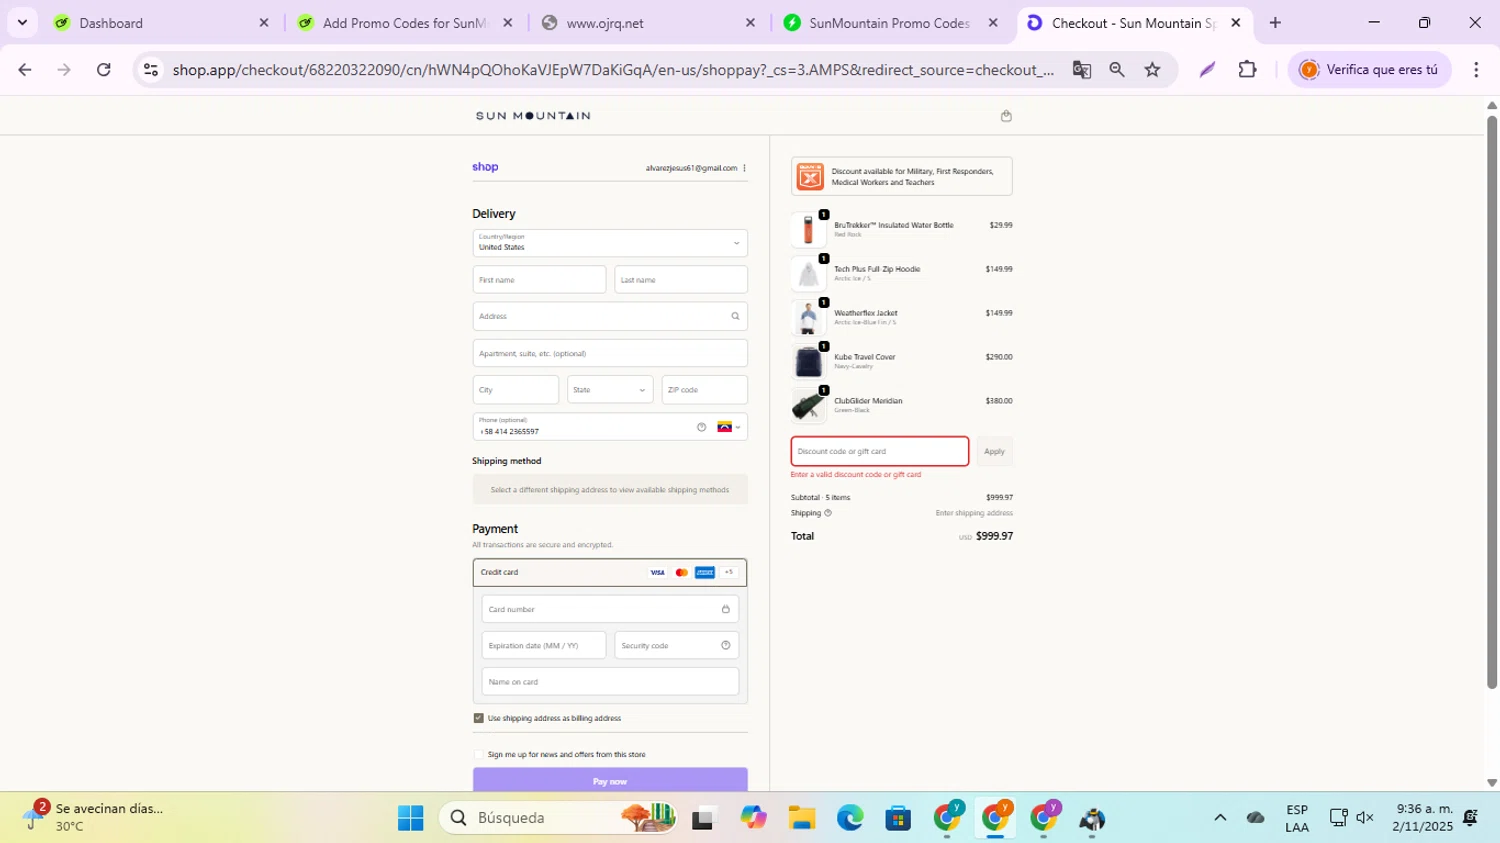
Task: Open Microsoft Store from taskbar
Action: (898, 818)
